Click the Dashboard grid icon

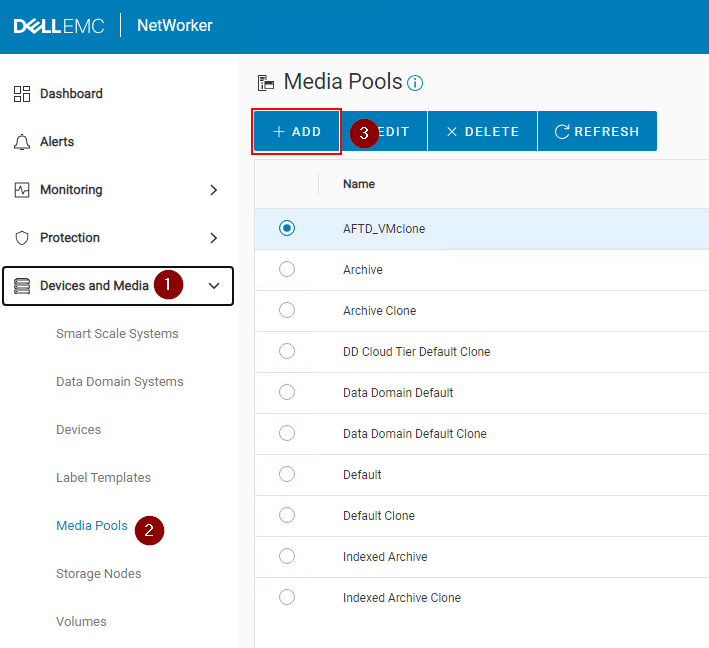pos(22,94)
